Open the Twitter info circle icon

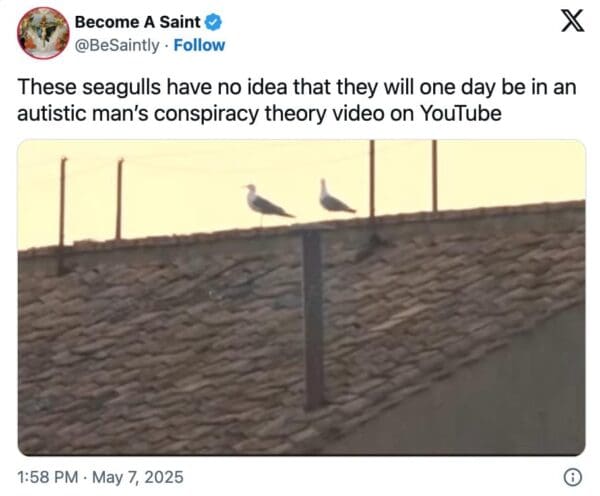tap(573, 478)
